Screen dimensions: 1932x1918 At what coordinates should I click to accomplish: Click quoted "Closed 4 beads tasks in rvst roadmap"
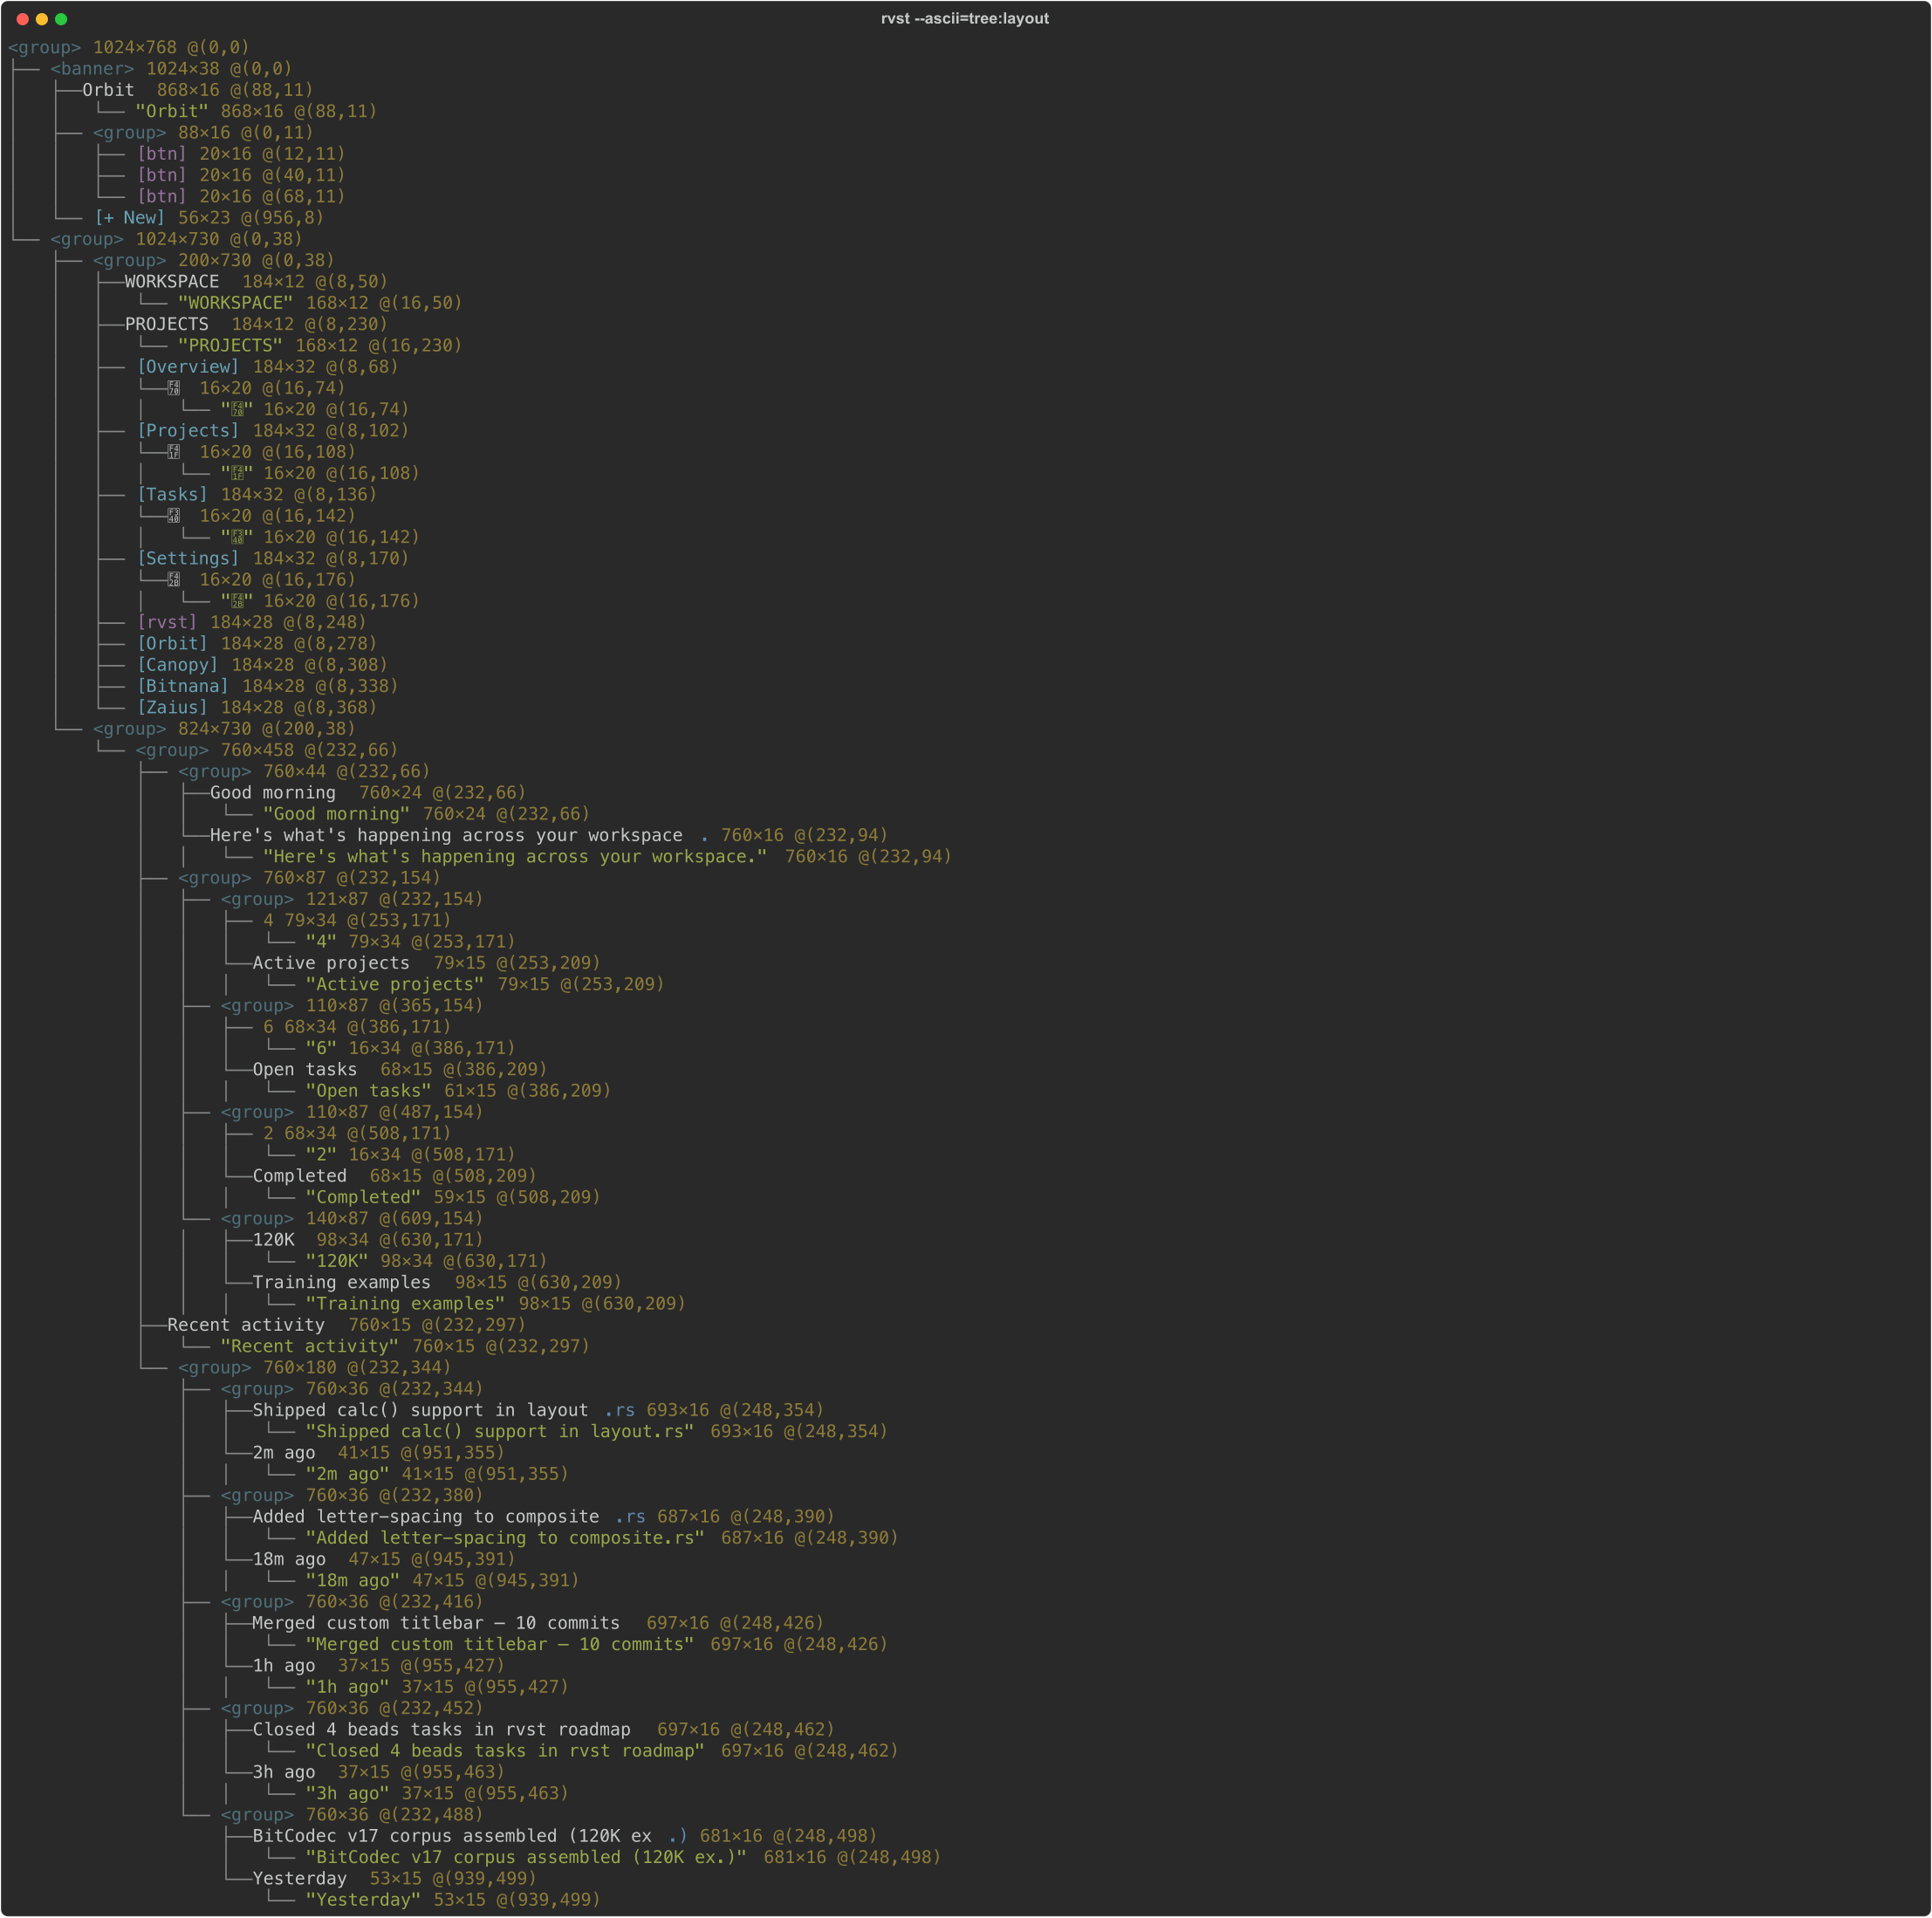coord(505,1752)
